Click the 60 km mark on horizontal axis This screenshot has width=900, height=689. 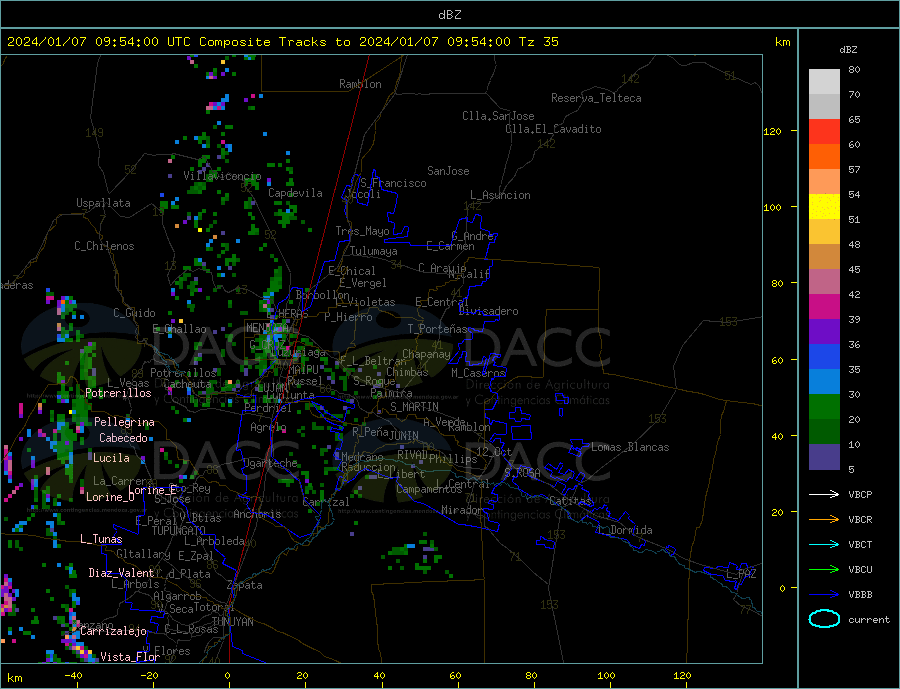[455, 676]
